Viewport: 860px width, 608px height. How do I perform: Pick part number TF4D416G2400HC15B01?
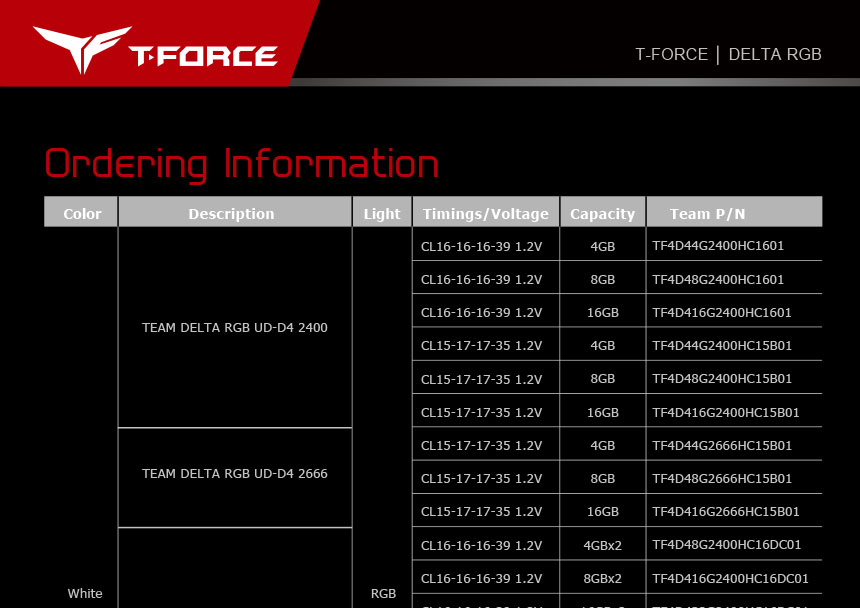click(726, 412)
